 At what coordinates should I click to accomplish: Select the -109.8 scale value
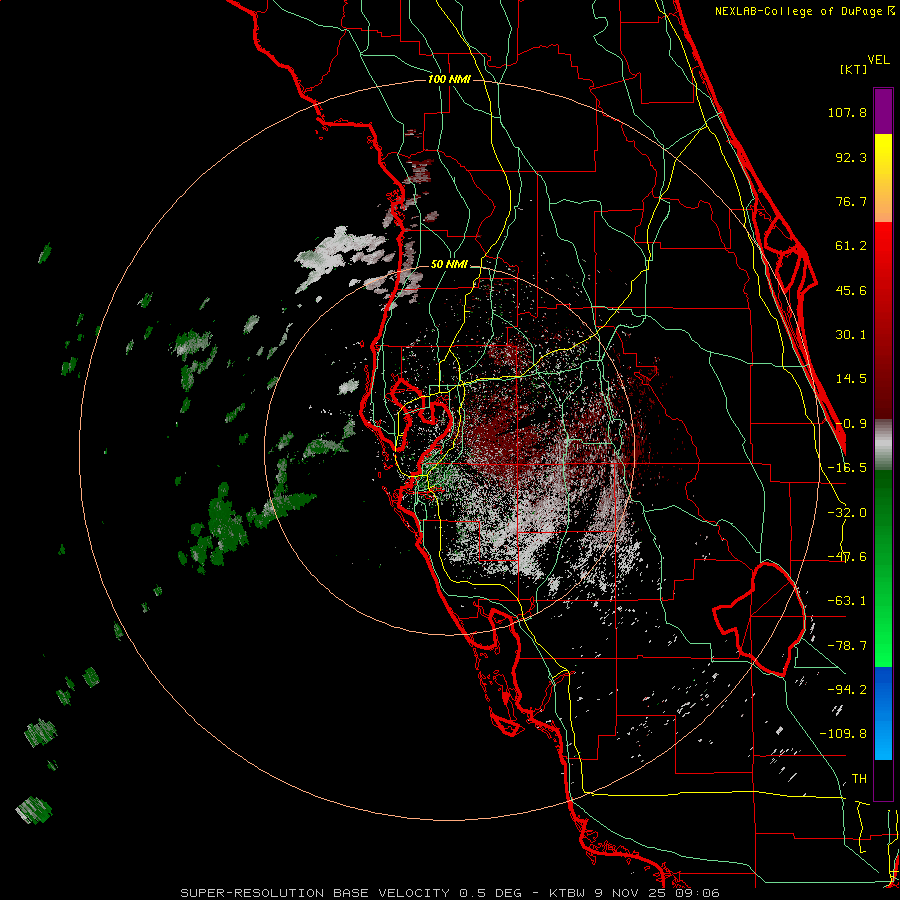tap(843, 734)
